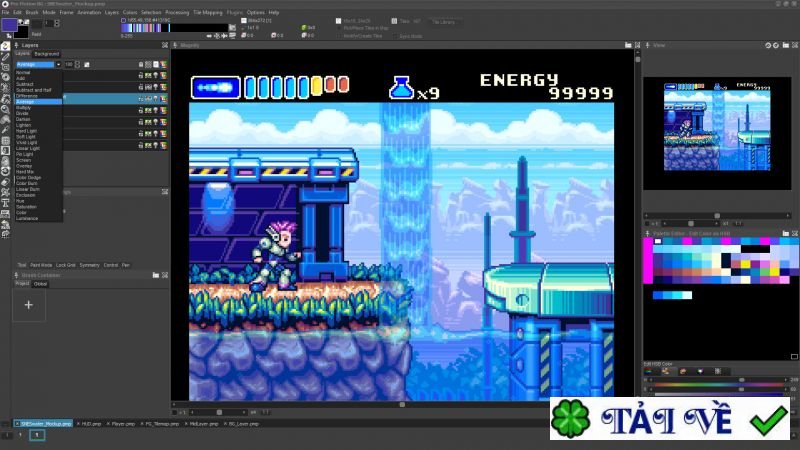This screenshot has width=800, height=450.
Task: Select the text tool (T) in toolbox
Action: click(6, 203)
